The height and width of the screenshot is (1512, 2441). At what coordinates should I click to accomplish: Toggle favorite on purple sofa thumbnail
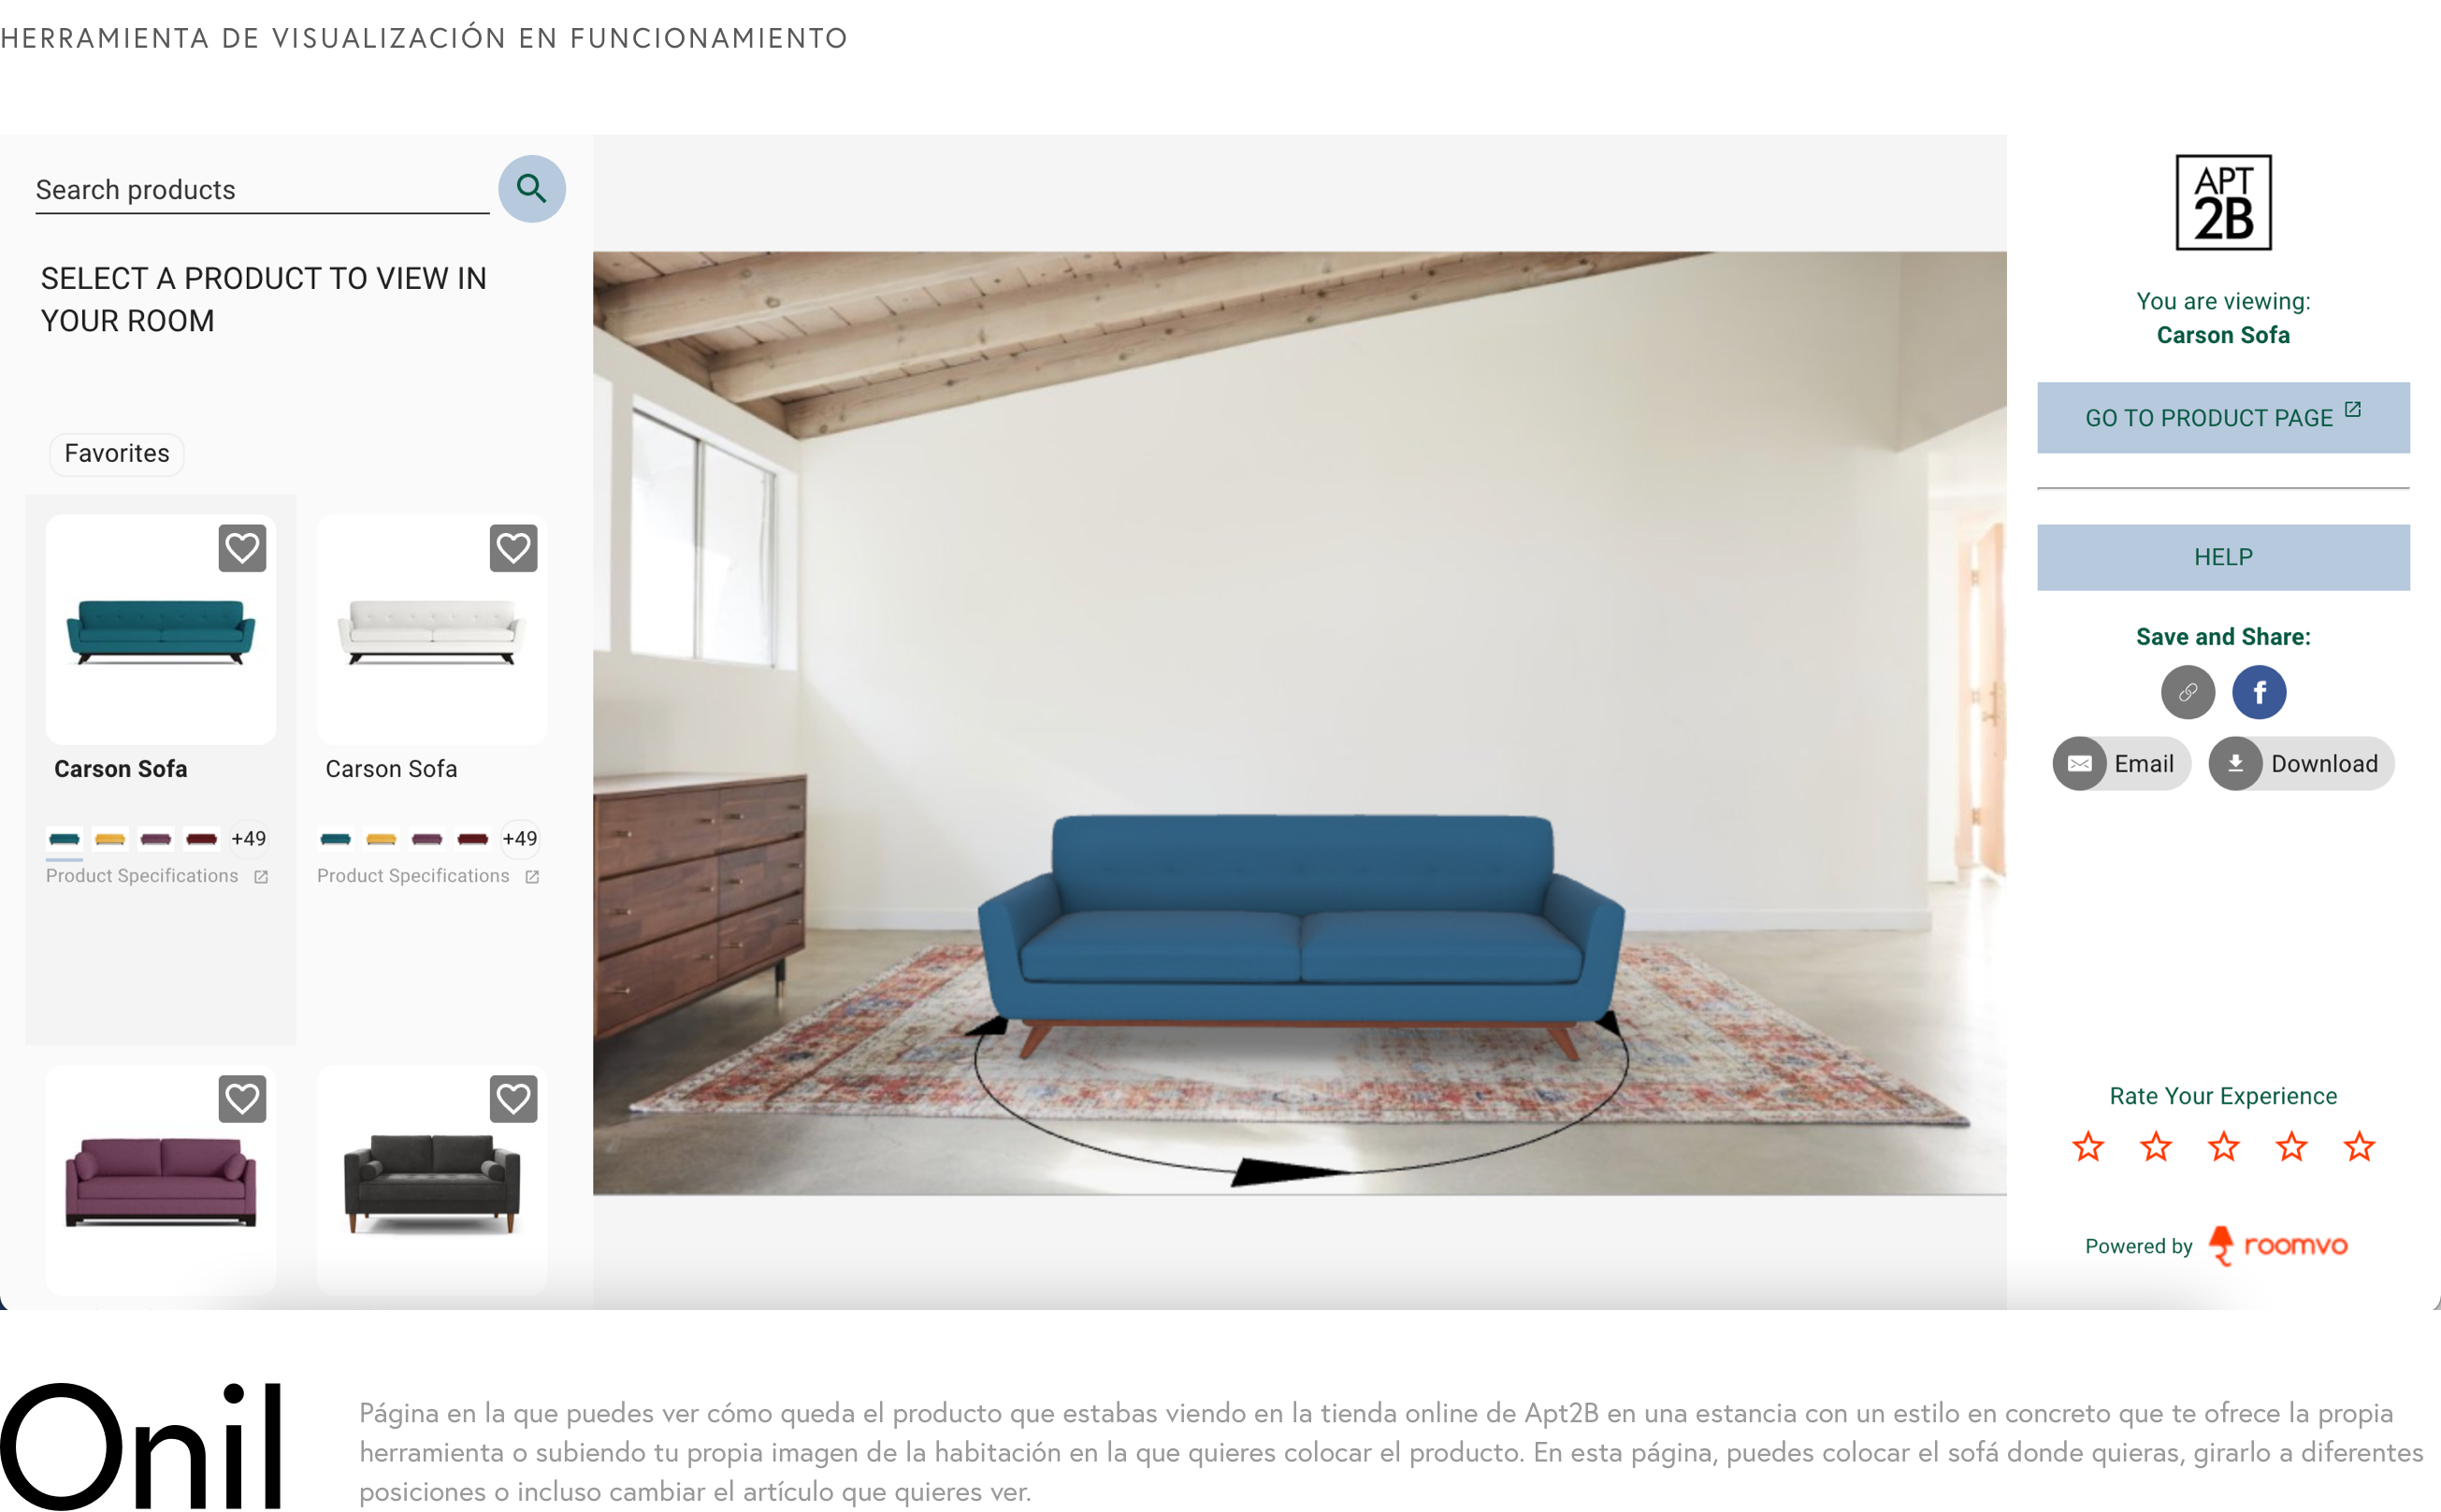pos(244,1101)
